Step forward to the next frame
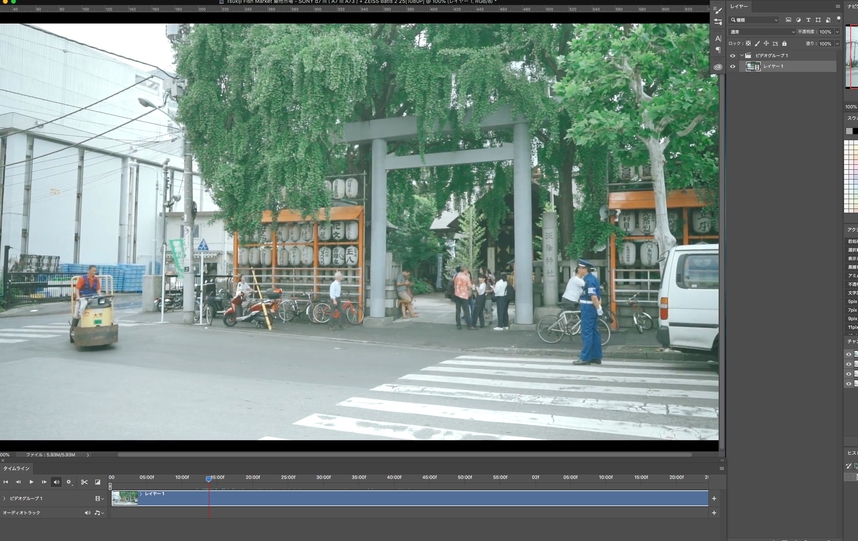The width and height of the screenshot is (858, 541). point(44,482)
